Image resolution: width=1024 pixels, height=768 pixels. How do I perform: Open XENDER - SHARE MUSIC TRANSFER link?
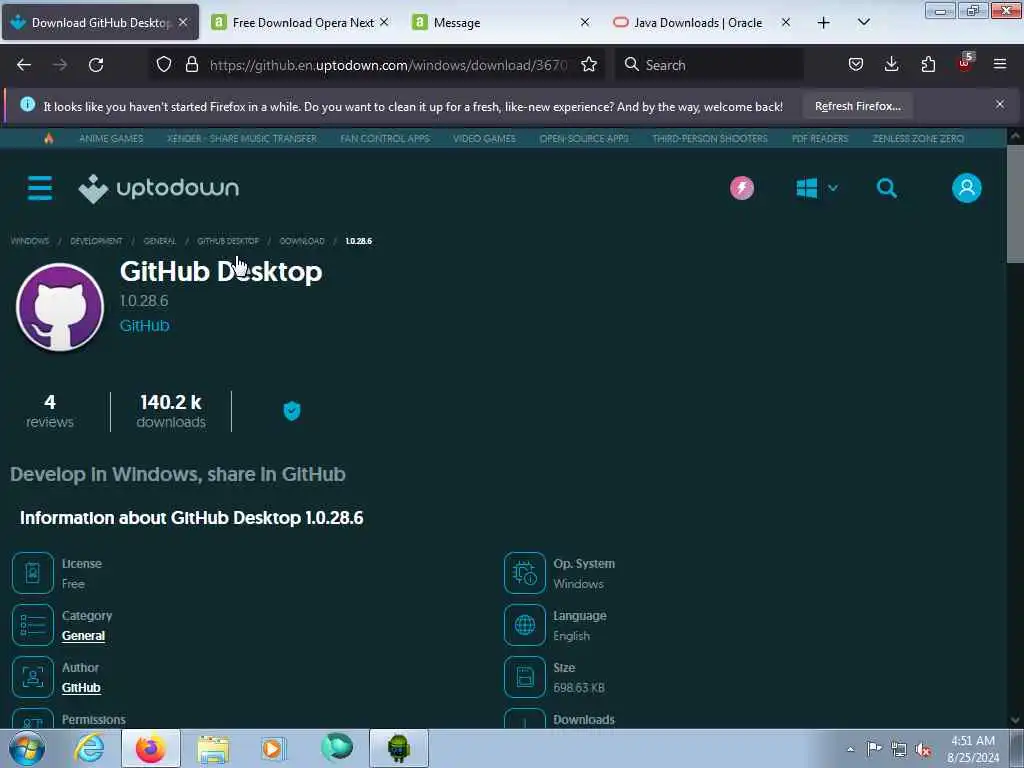point(242,138)
